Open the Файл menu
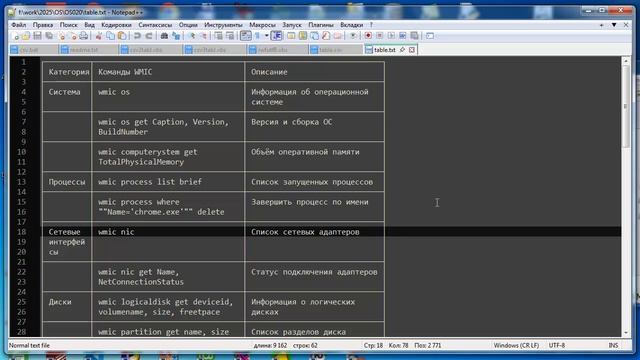The height and width of the screenshot is (360, 640). [19, 25]
